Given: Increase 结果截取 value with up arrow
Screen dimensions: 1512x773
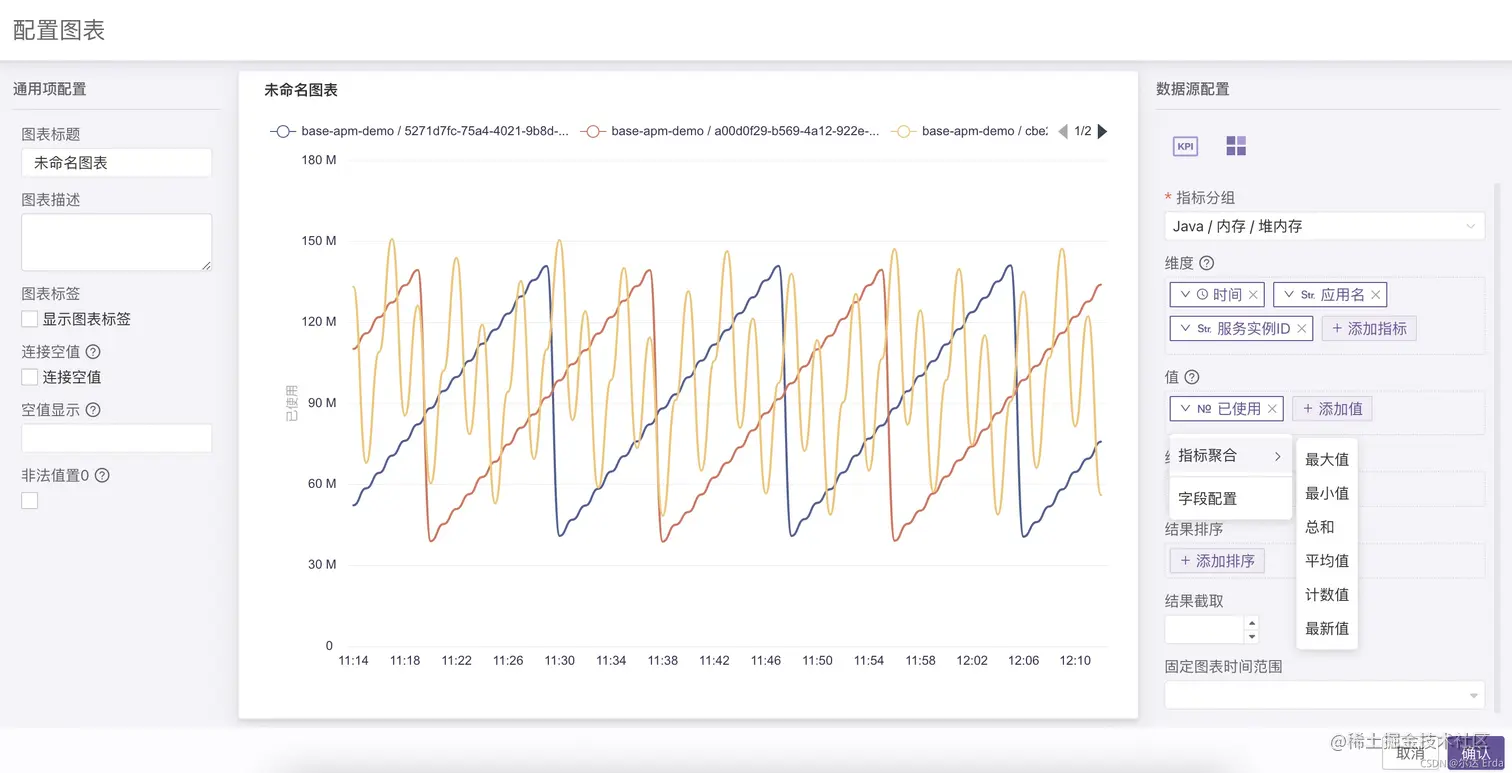Looking at the screenshot, I should (x=1251, y=623).
